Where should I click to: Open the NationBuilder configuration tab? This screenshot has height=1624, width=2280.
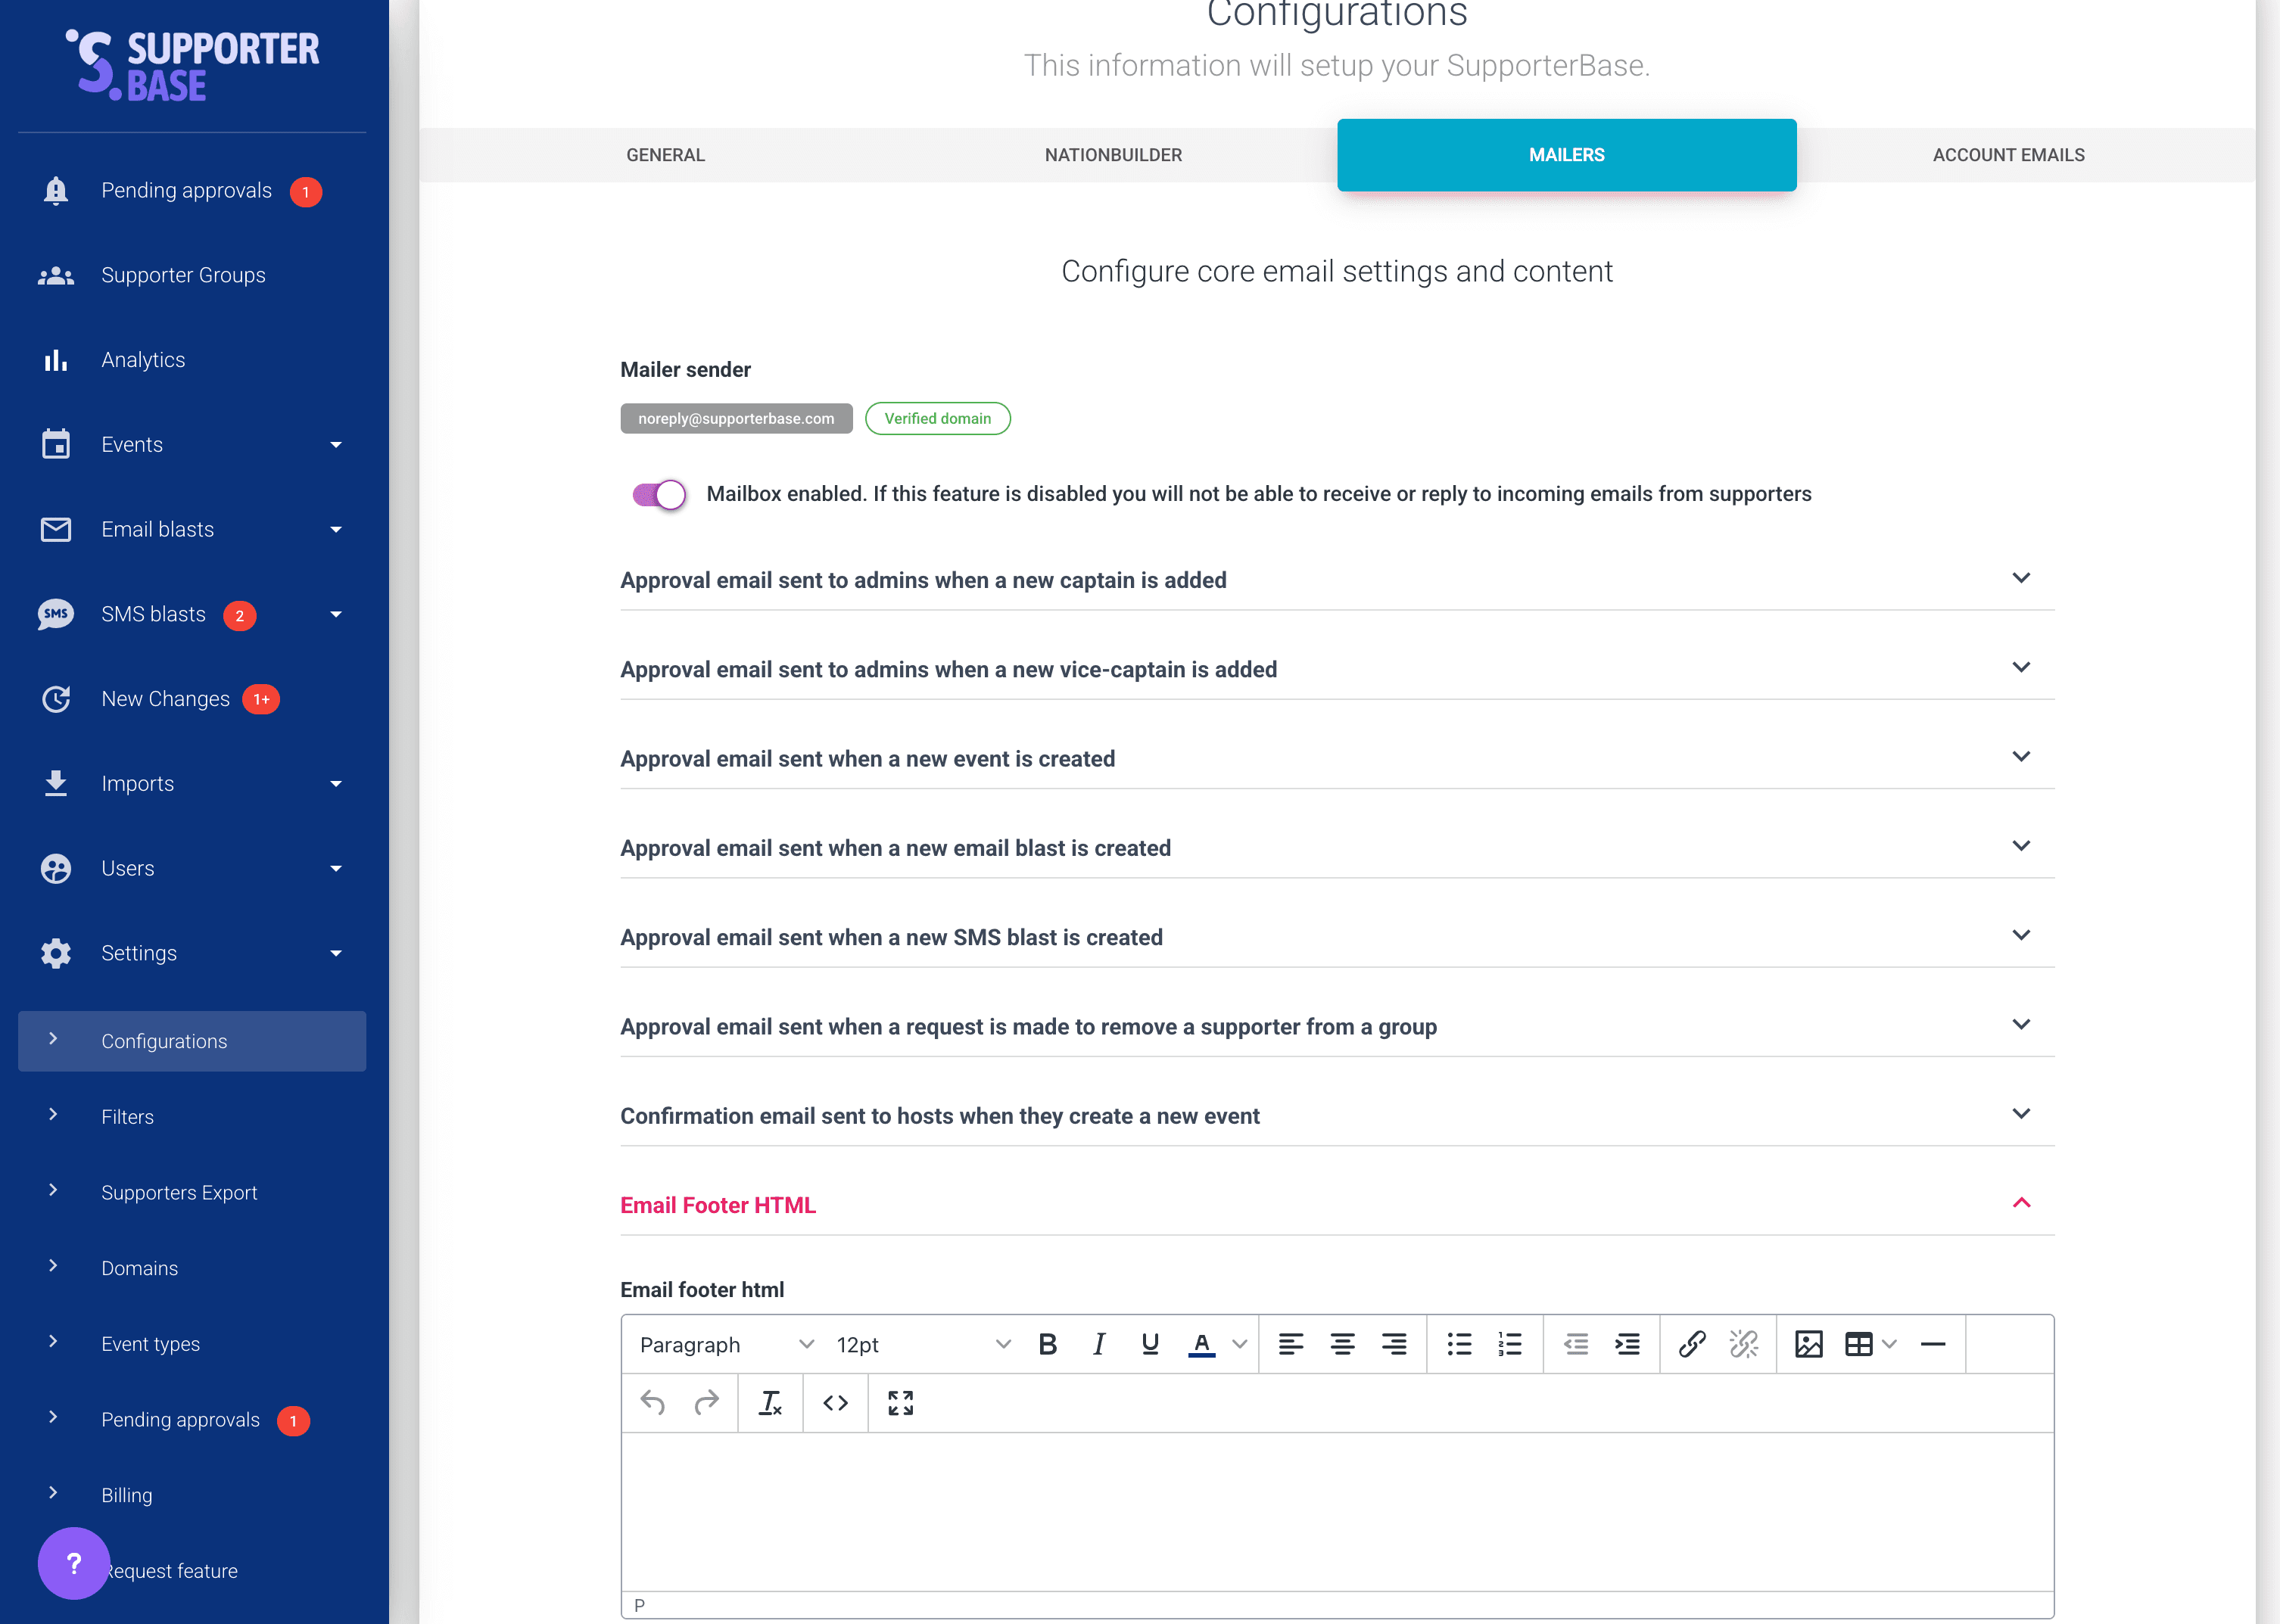1113,154
